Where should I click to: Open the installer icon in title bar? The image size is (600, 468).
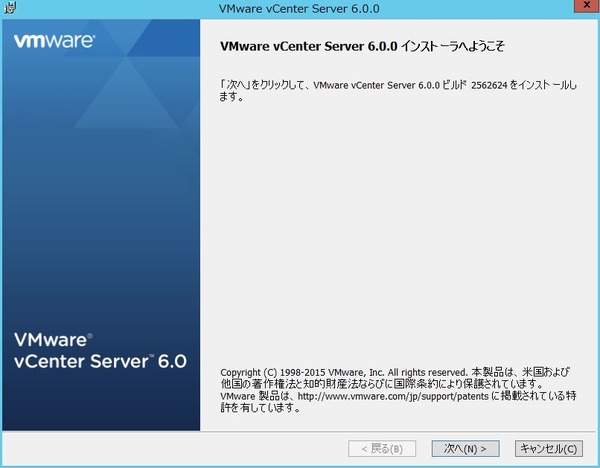(9, 8)
